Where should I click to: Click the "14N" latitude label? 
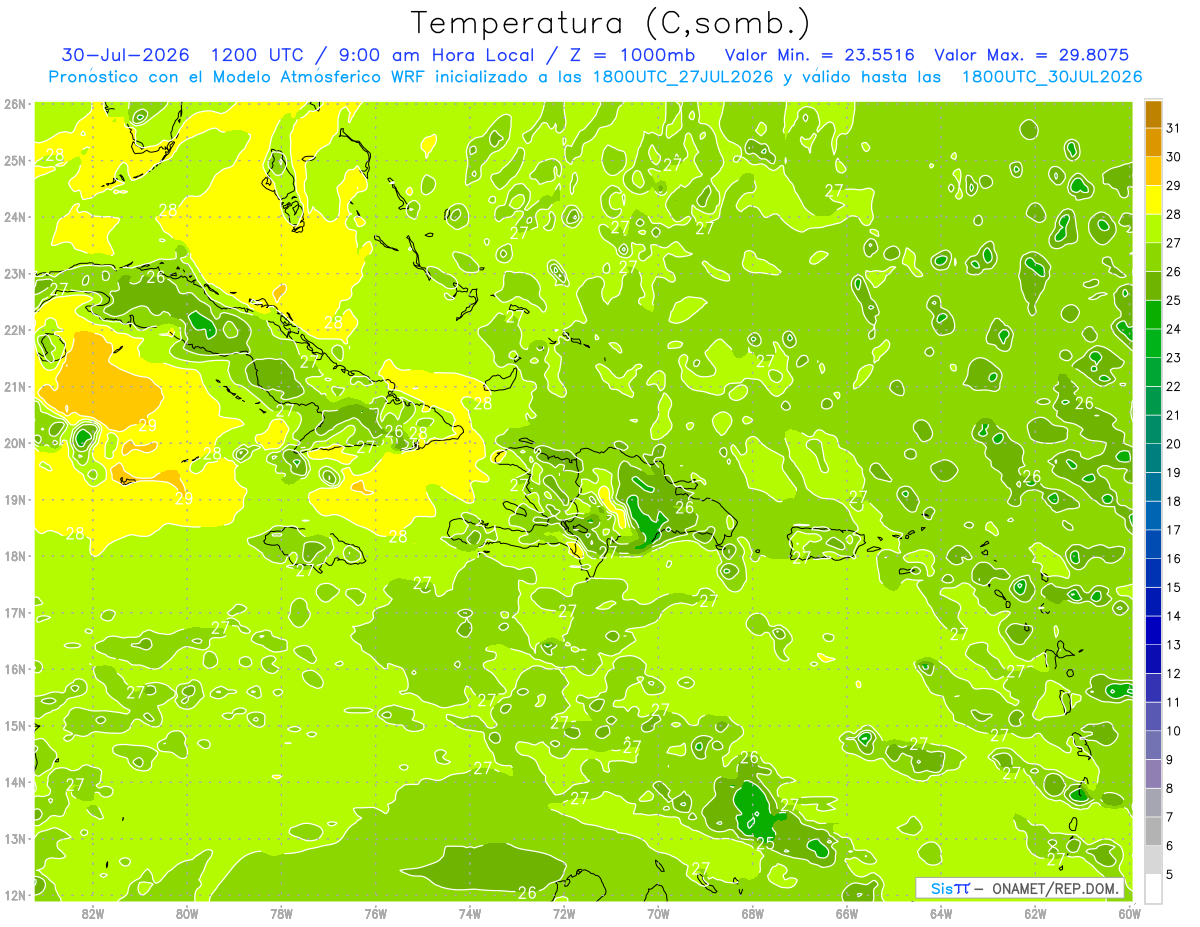click(x=14, y=782)
